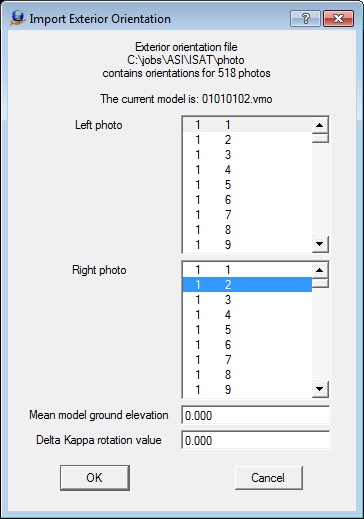
Task: Click the globe application icon in title bar
Action: pos(17,18)
